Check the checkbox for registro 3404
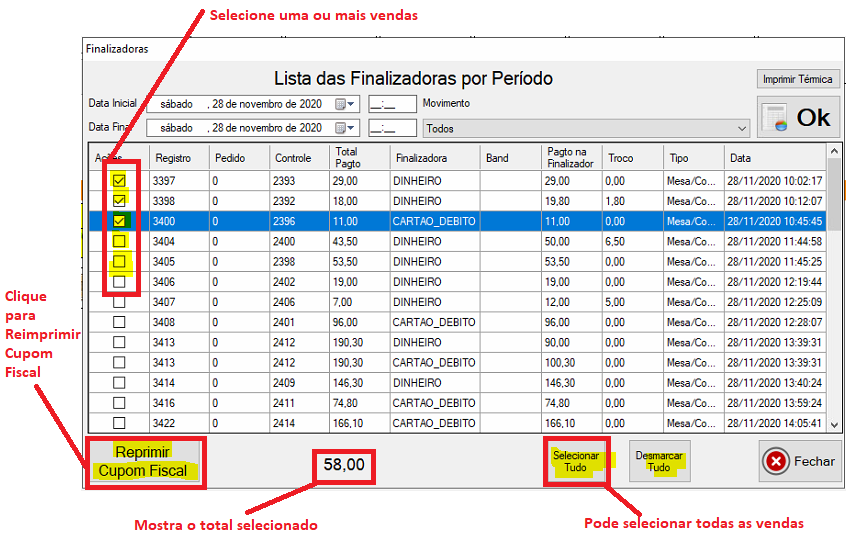Viewport: 864px width, 536px height. tap(119, 241)
